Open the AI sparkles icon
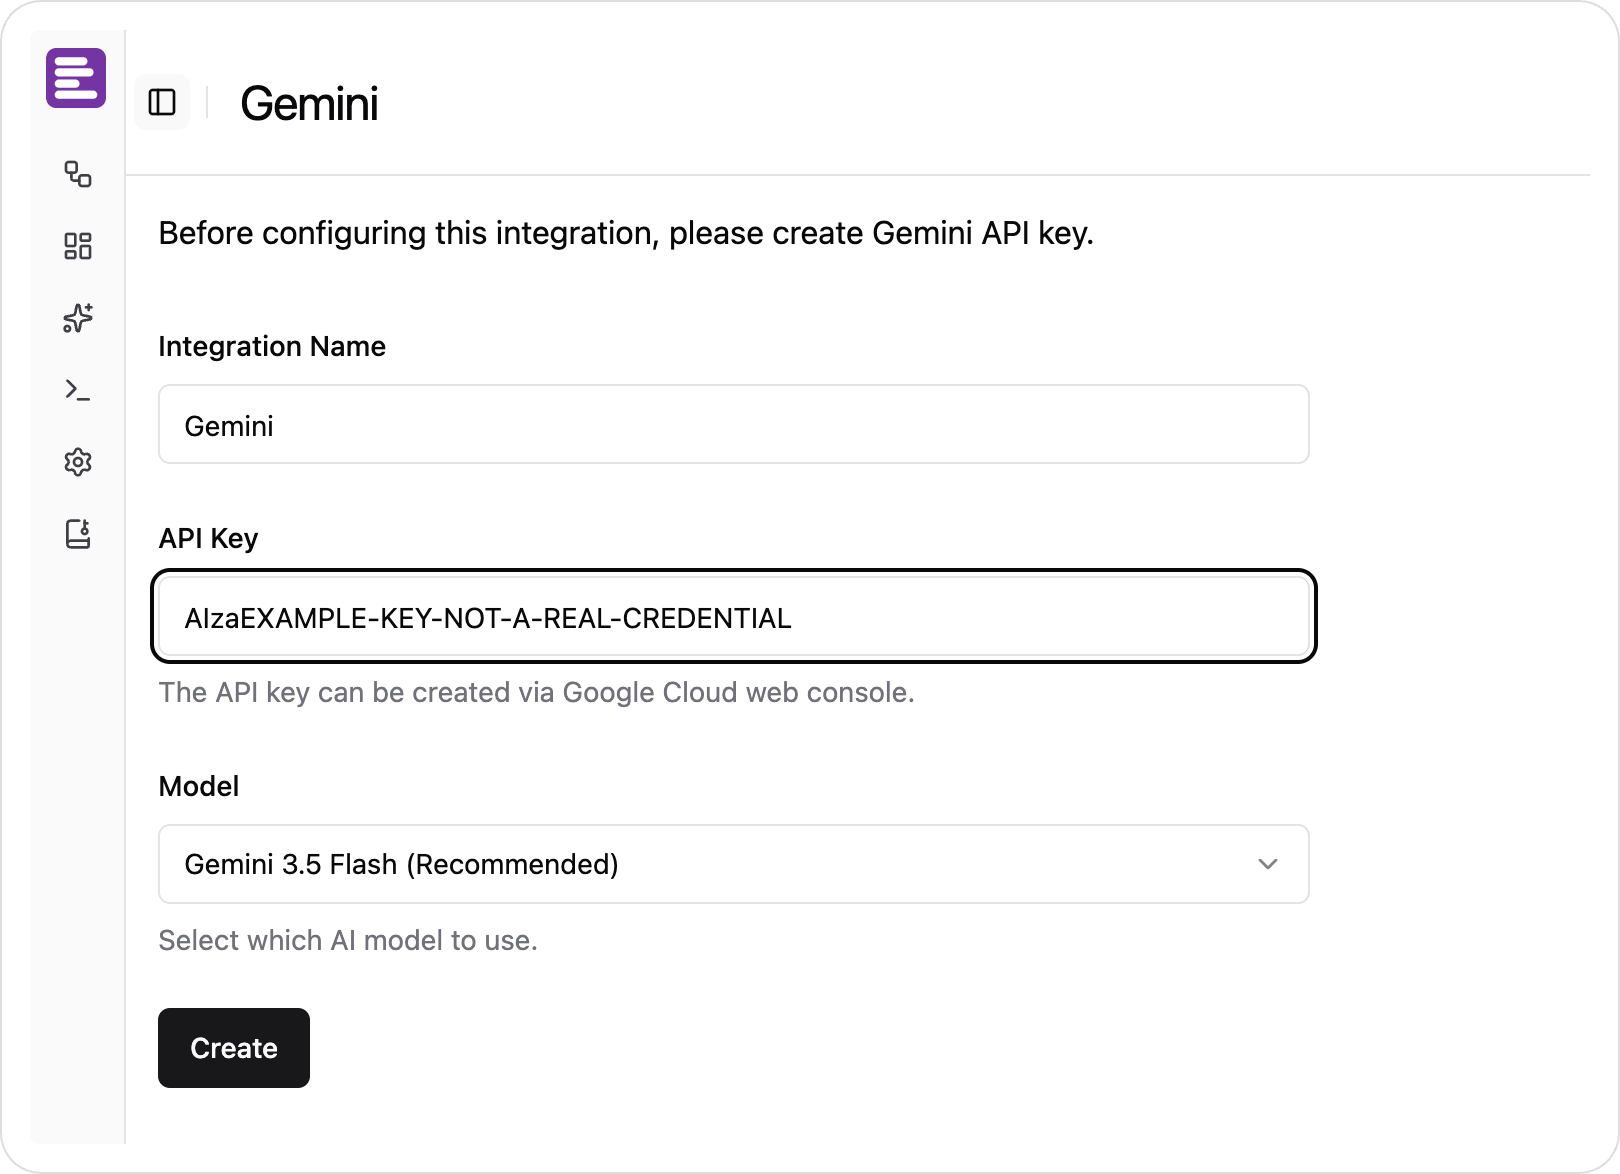 point(78,318)
